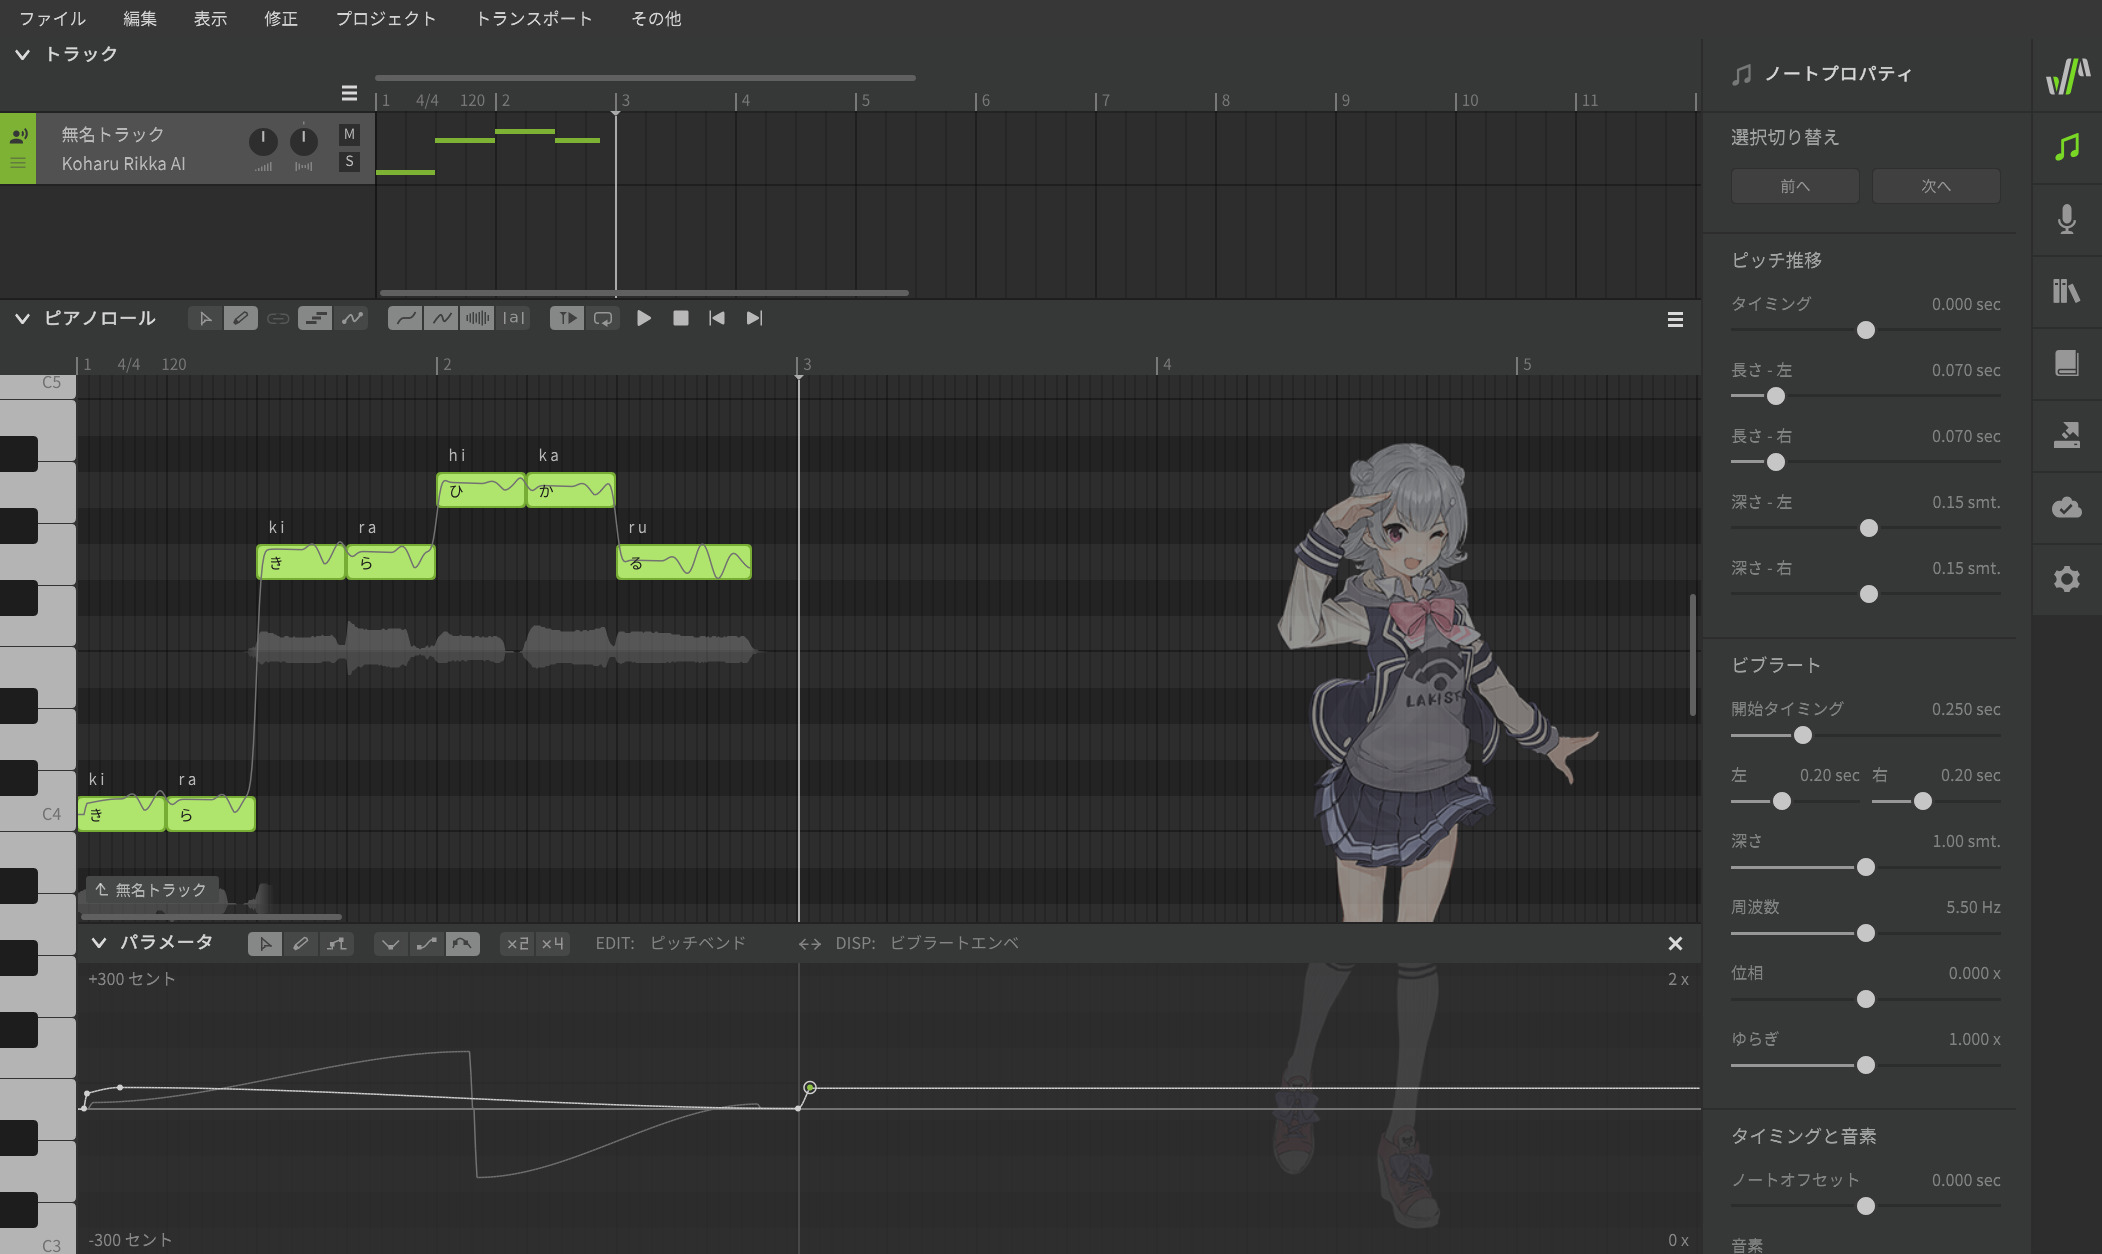Image resolution: width=2102 pixels, height=1254 pixels.
Task: Open the プロジェクト menu
Action: pos(385,19)
